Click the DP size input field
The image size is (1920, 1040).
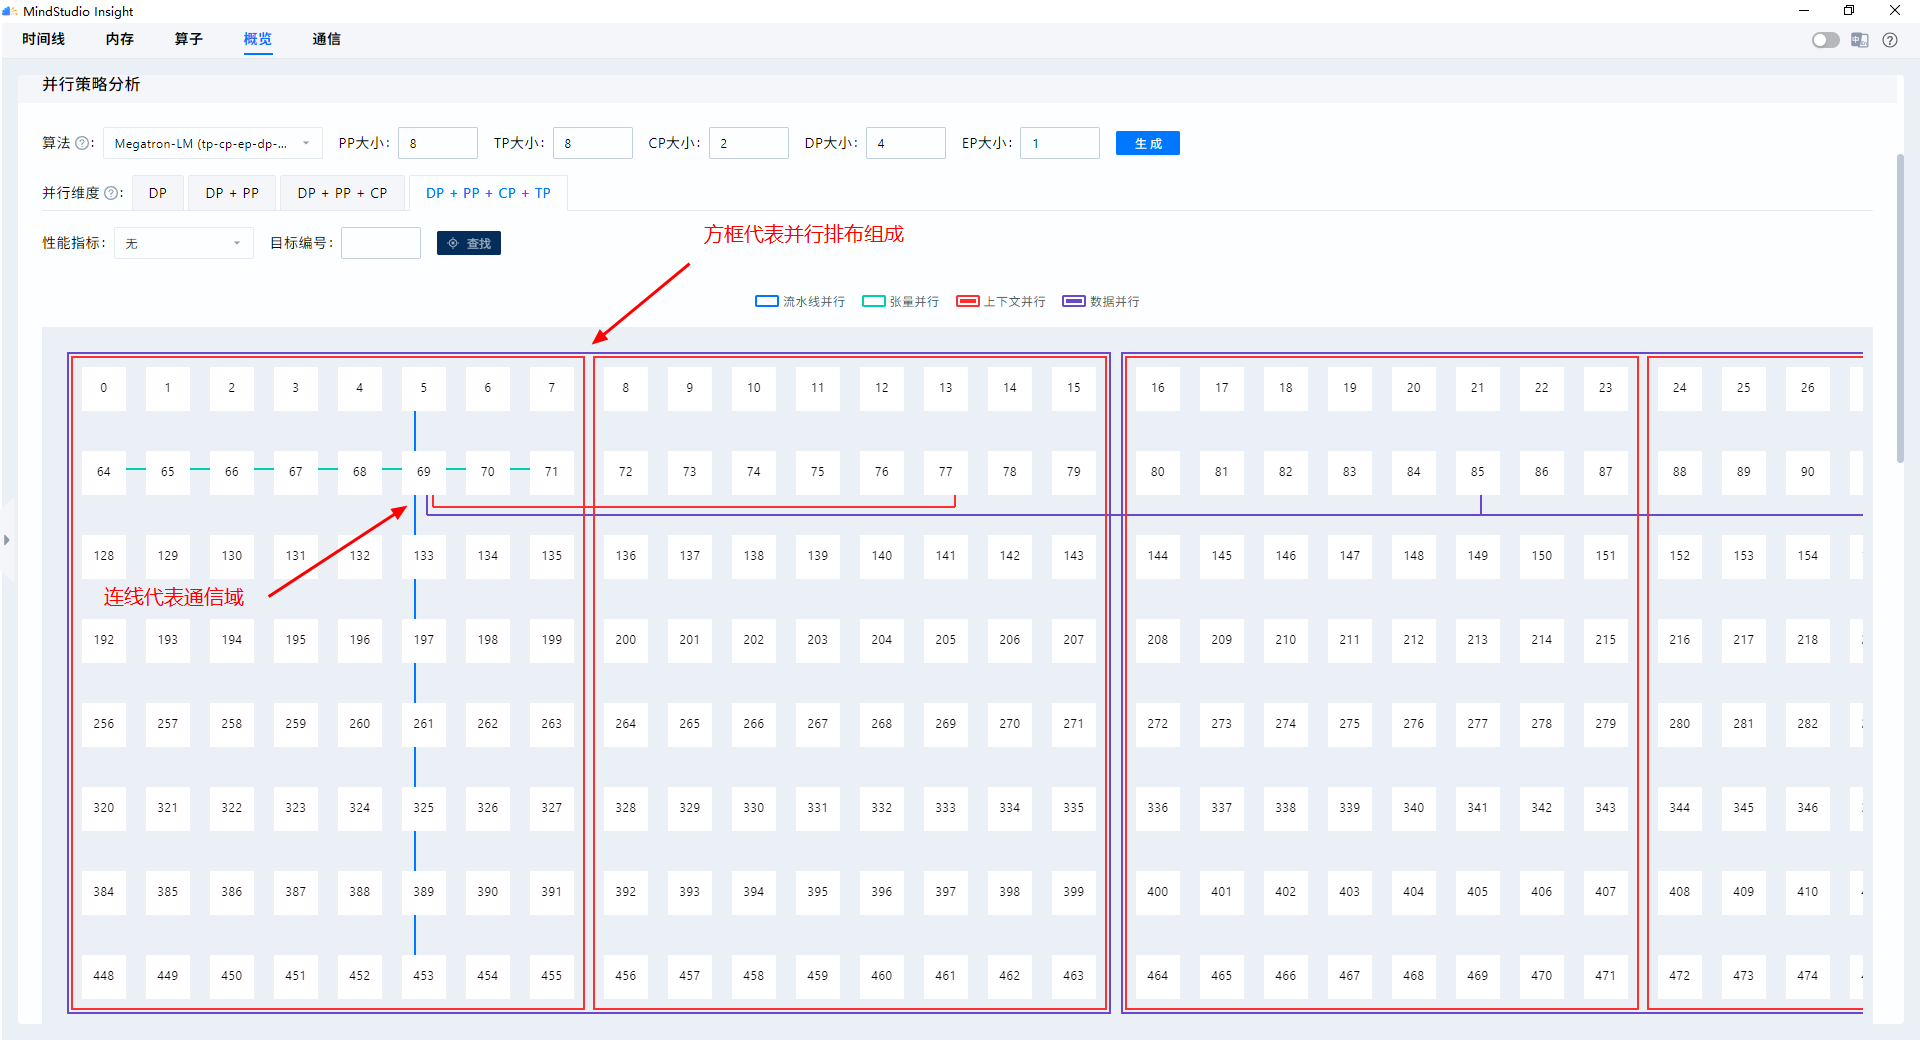tap(906, 143)
